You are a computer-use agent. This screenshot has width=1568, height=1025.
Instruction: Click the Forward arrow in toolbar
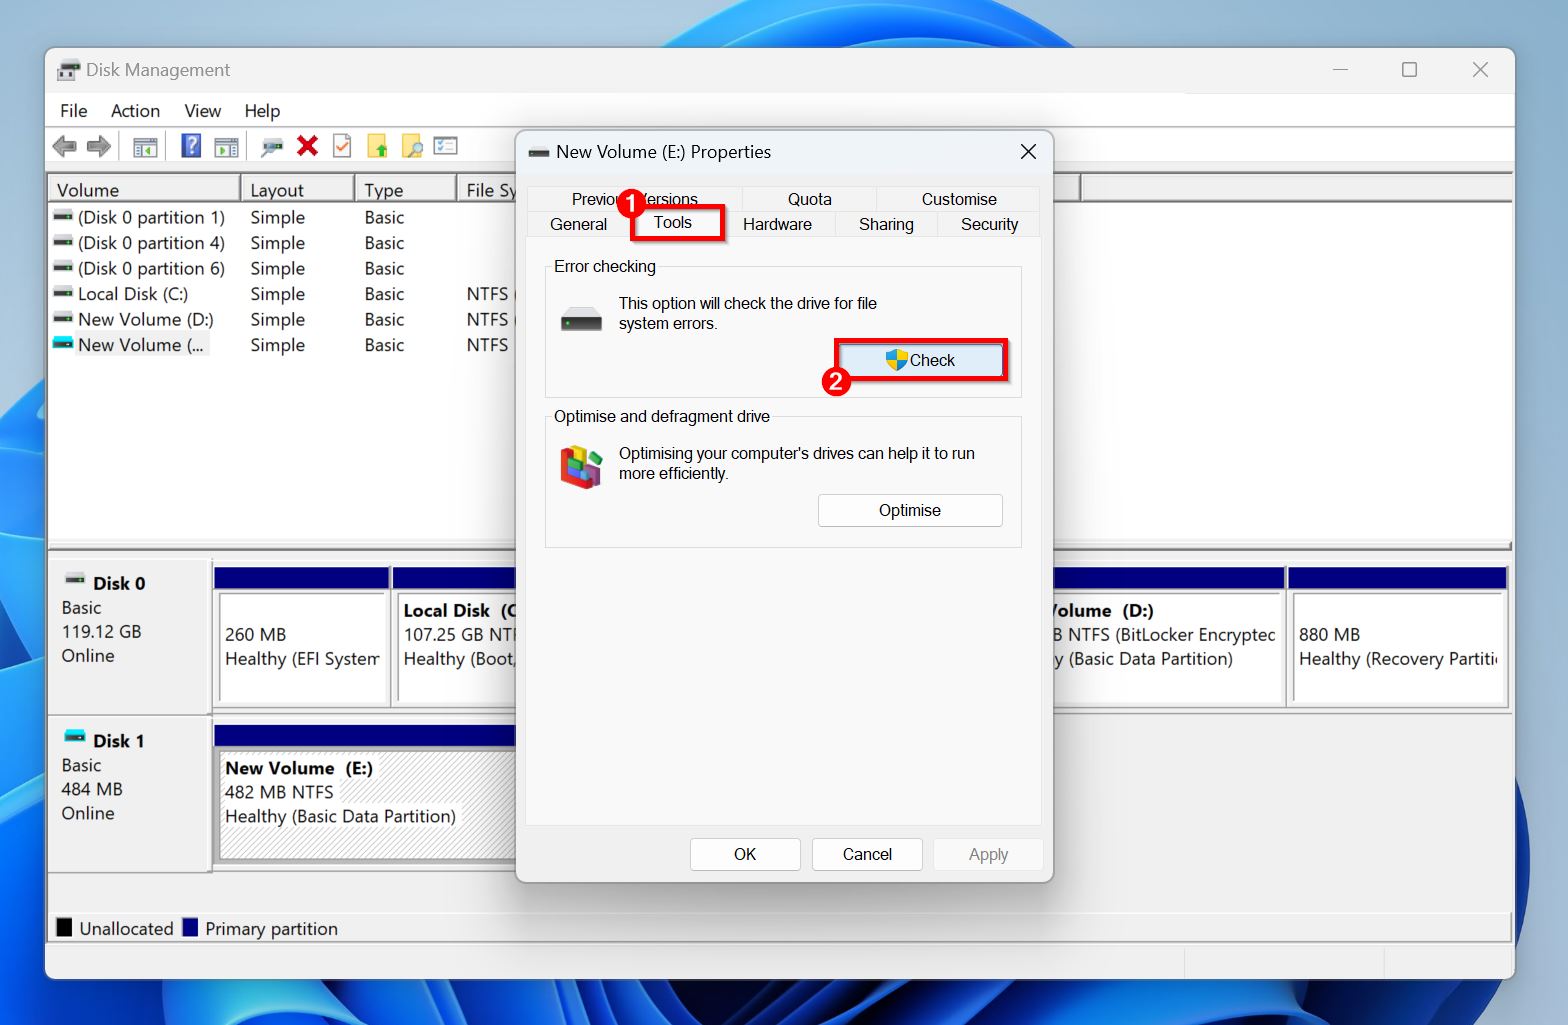[x=98, y=147]
